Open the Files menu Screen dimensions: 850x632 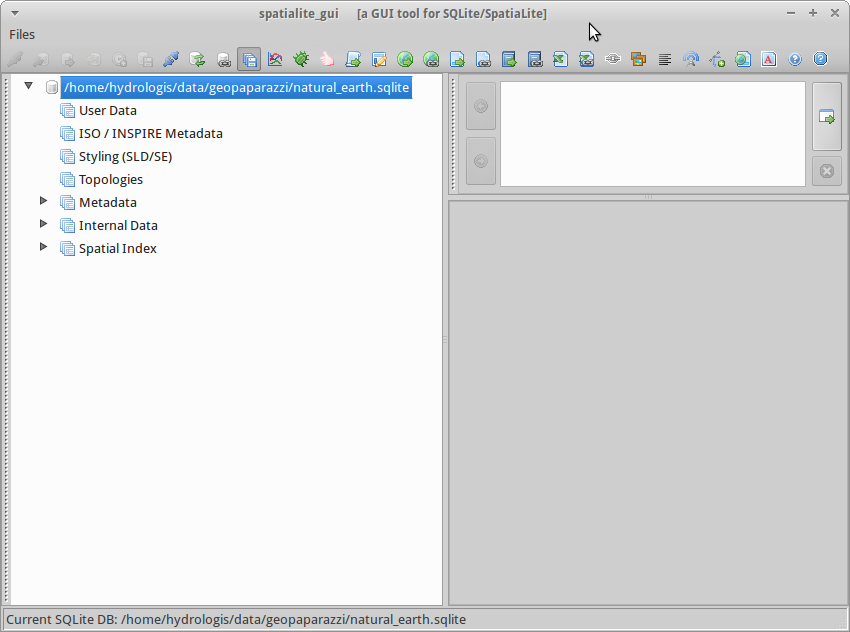click(22, 34)
